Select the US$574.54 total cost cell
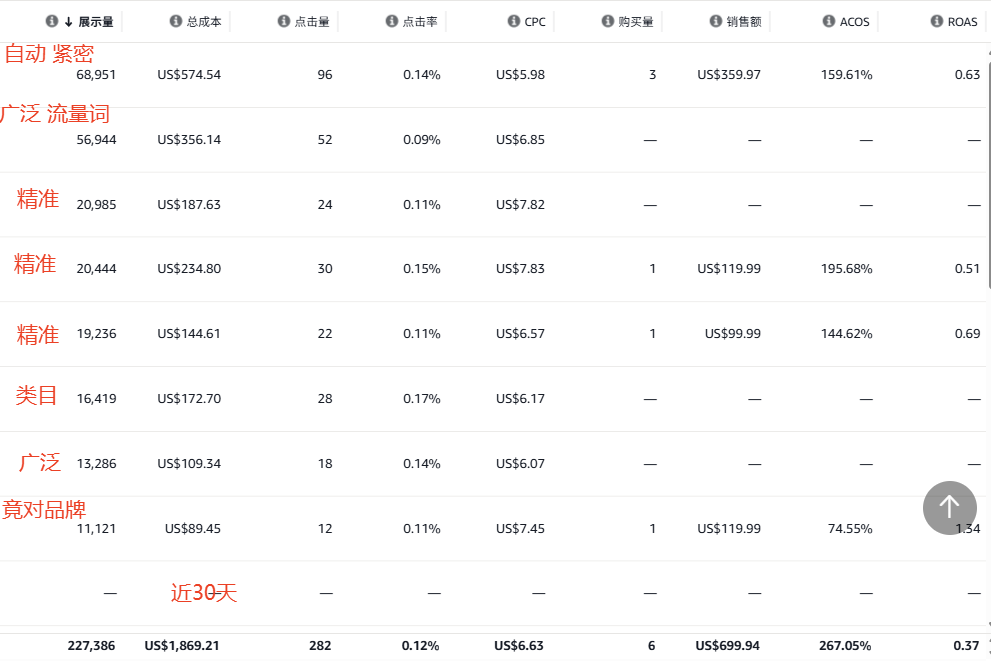Image resolution: width=991 pixels, height=661 pixels. 189,75
